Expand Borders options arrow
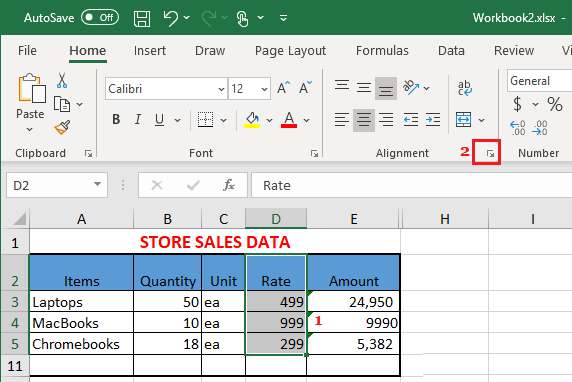The height and width of the screenshot is (382, 572). pos(224,120)
